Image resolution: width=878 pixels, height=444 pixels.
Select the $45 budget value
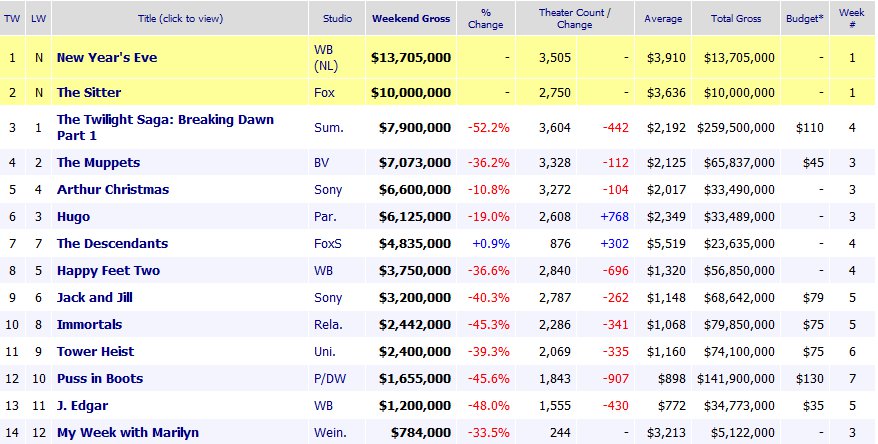[813, 163]
